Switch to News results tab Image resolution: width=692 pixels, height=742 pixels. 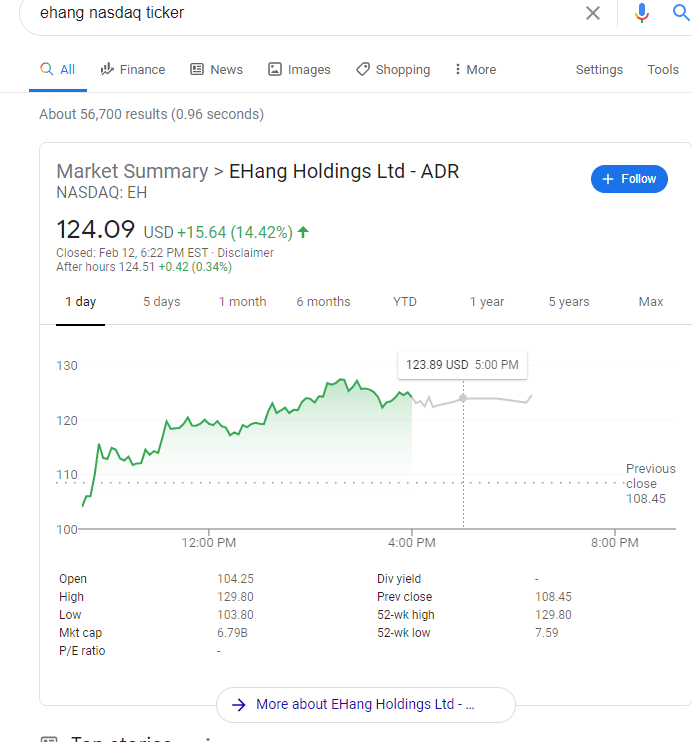pyautogui.click(x=216, y=70)
